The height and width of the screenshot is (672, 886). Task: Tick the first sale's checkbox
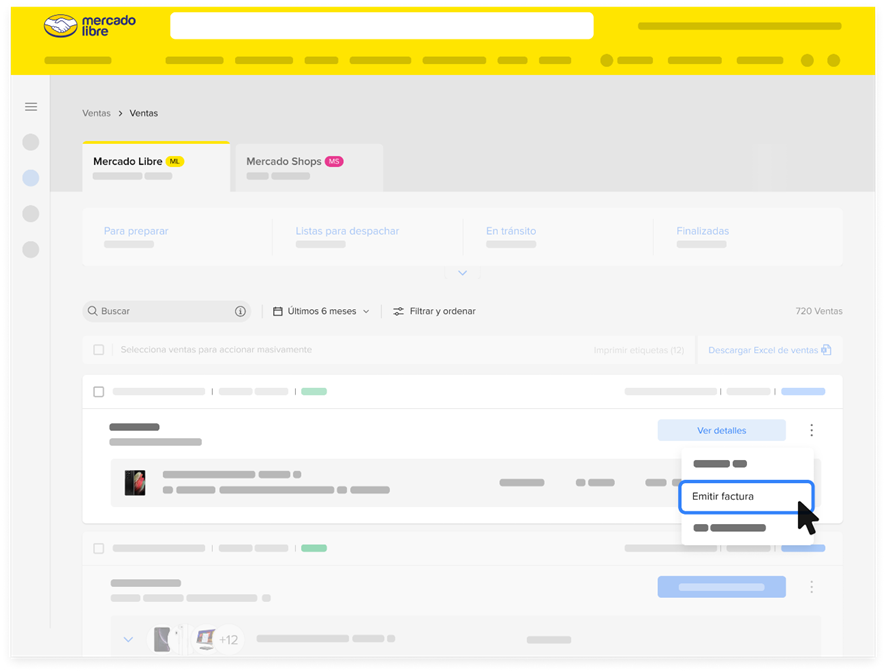[x=98, y=391]
